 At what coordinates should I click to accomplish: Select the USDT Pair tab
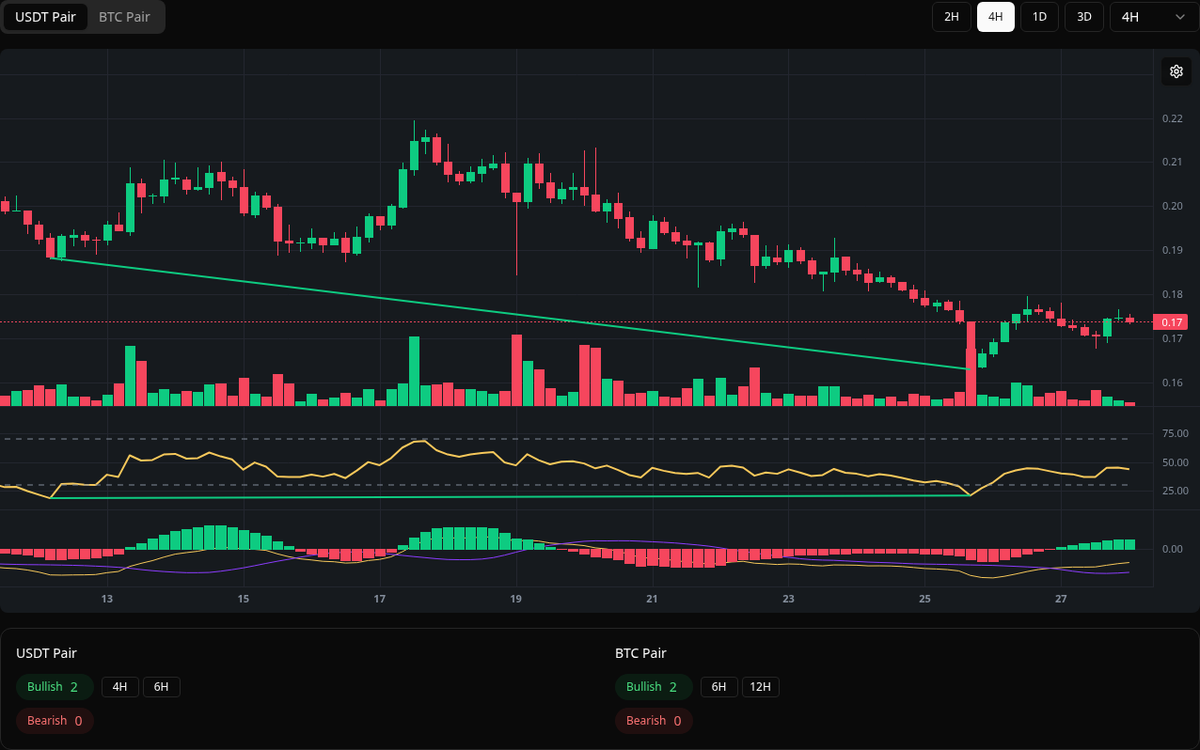pyautogui.click(x=45, y=17)
